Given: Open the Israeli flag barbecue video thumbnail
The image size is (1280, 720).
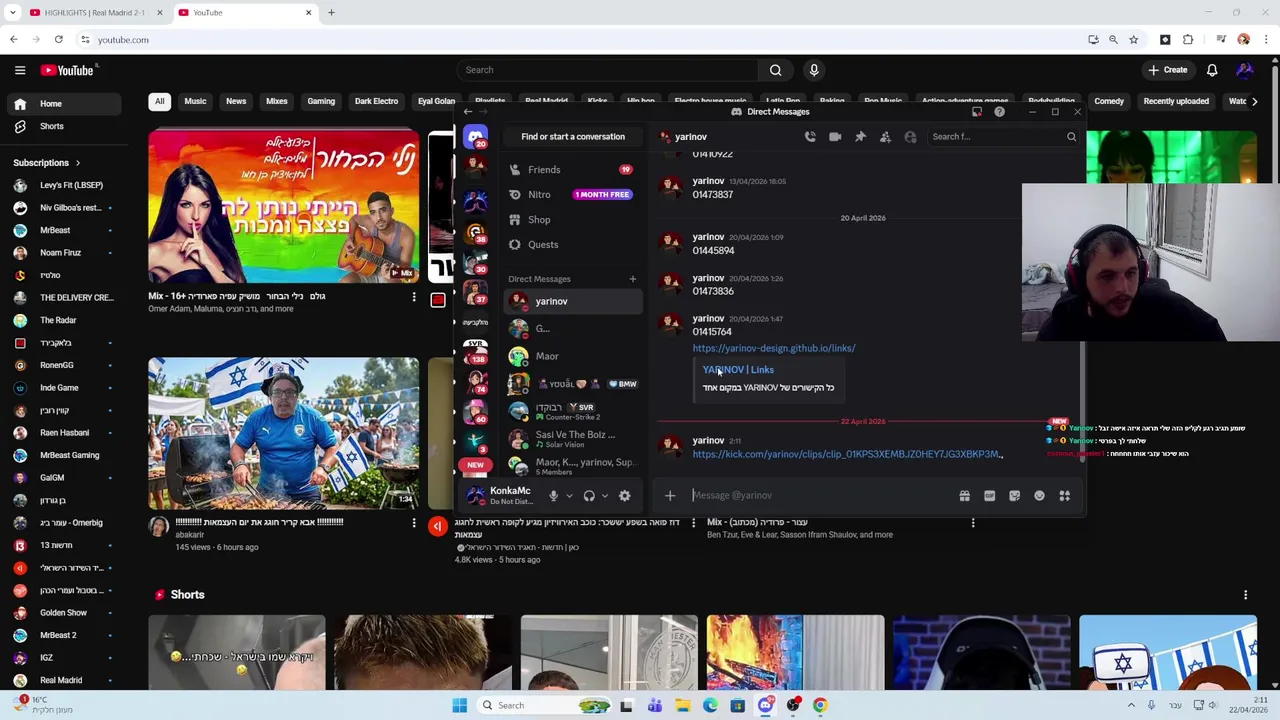Looking at the screenshot, I should 284,433.
